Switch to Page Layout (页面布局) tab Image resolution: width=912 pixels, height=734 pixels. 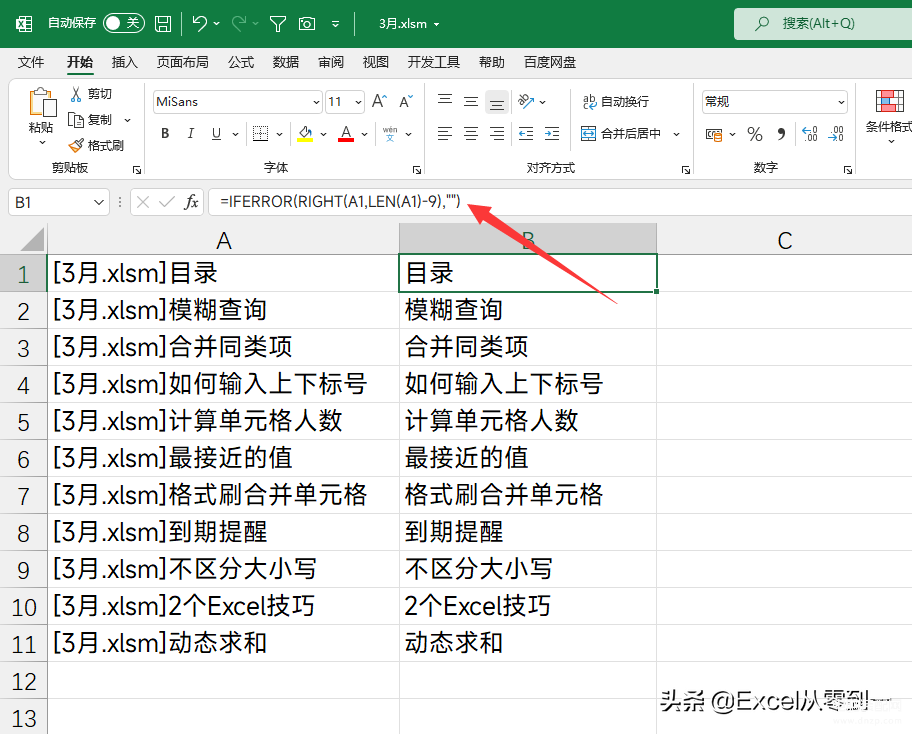[x=183, y=62]
